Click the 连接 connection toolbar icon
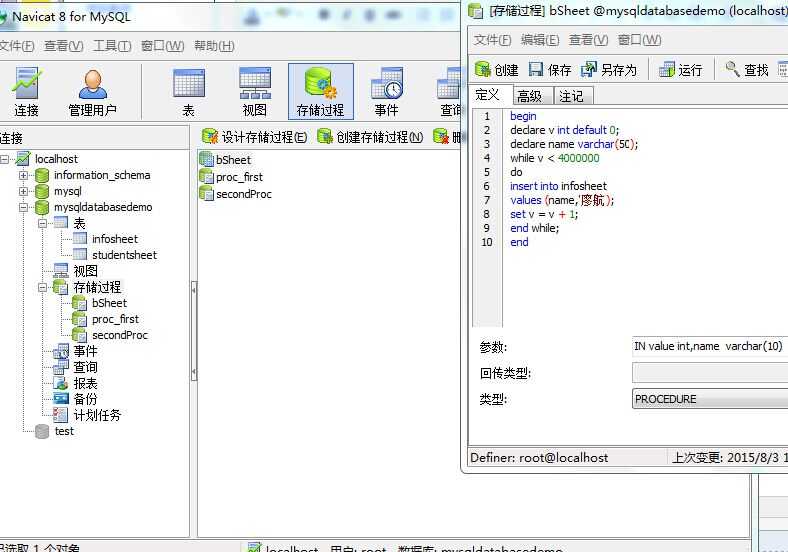Viewport: 788px width, 552px height. coord(26,92)
